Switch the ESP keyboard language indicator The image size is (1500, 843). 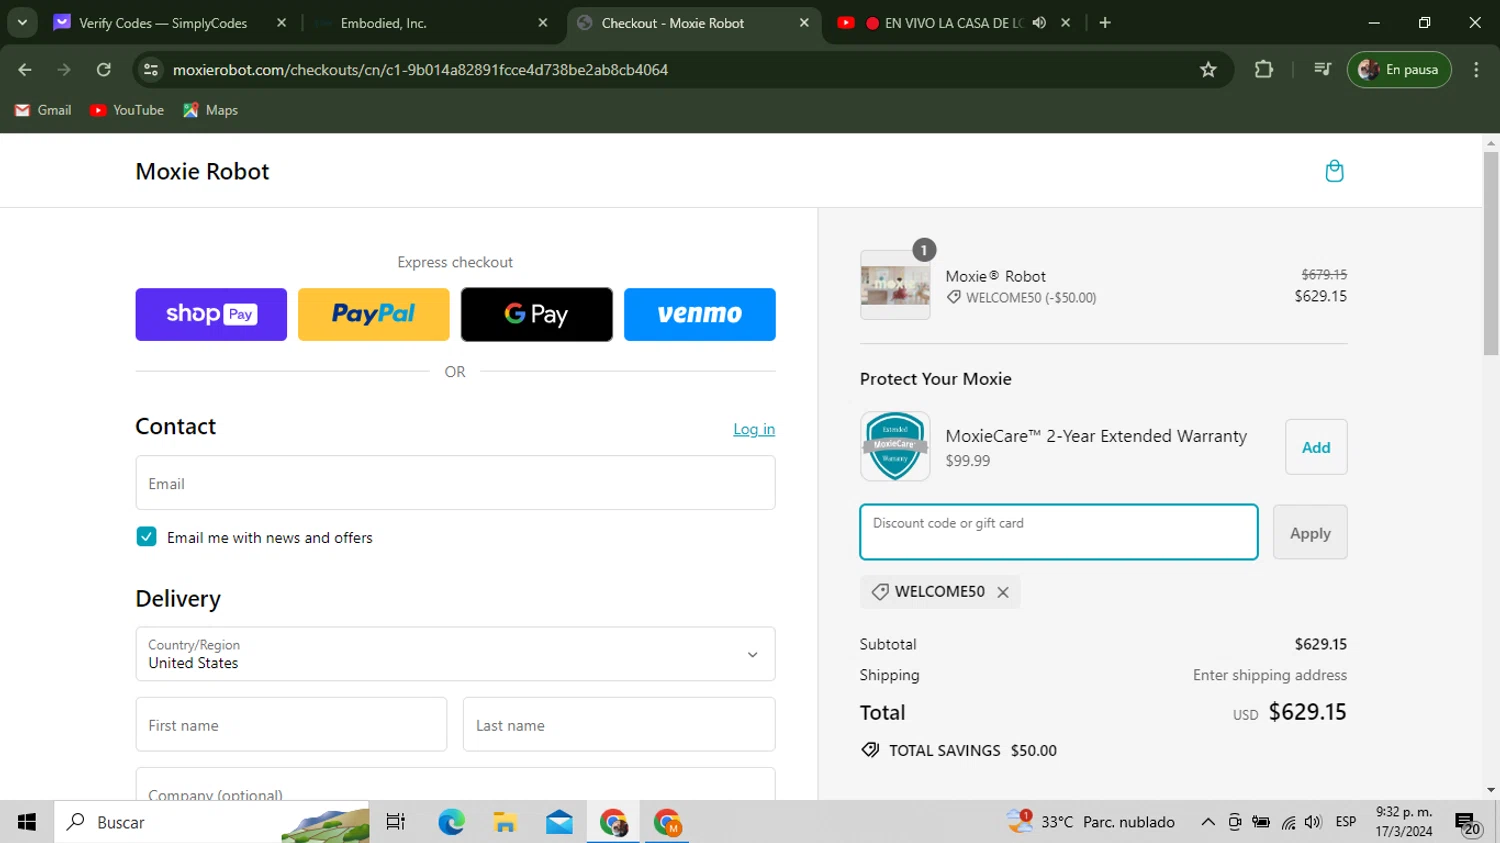[1346, 822]
